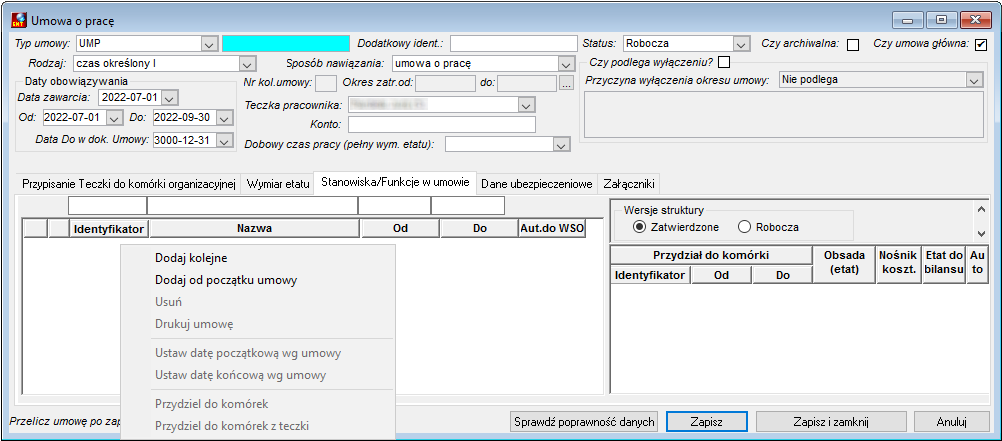Image resolution: width=1002 pixels, height=441 pixels.
Task: Open the Wymiar etatu tab
Action: click(x=278, y=184)
